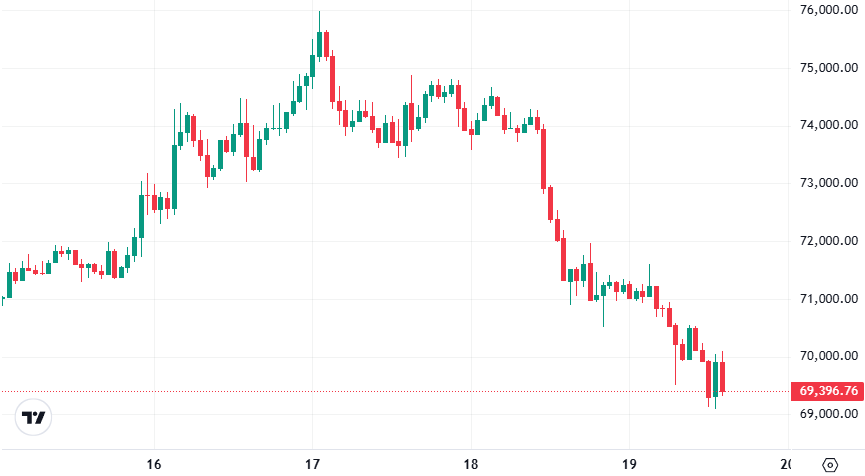Select the last red candle on the chart

pos(722,376)
